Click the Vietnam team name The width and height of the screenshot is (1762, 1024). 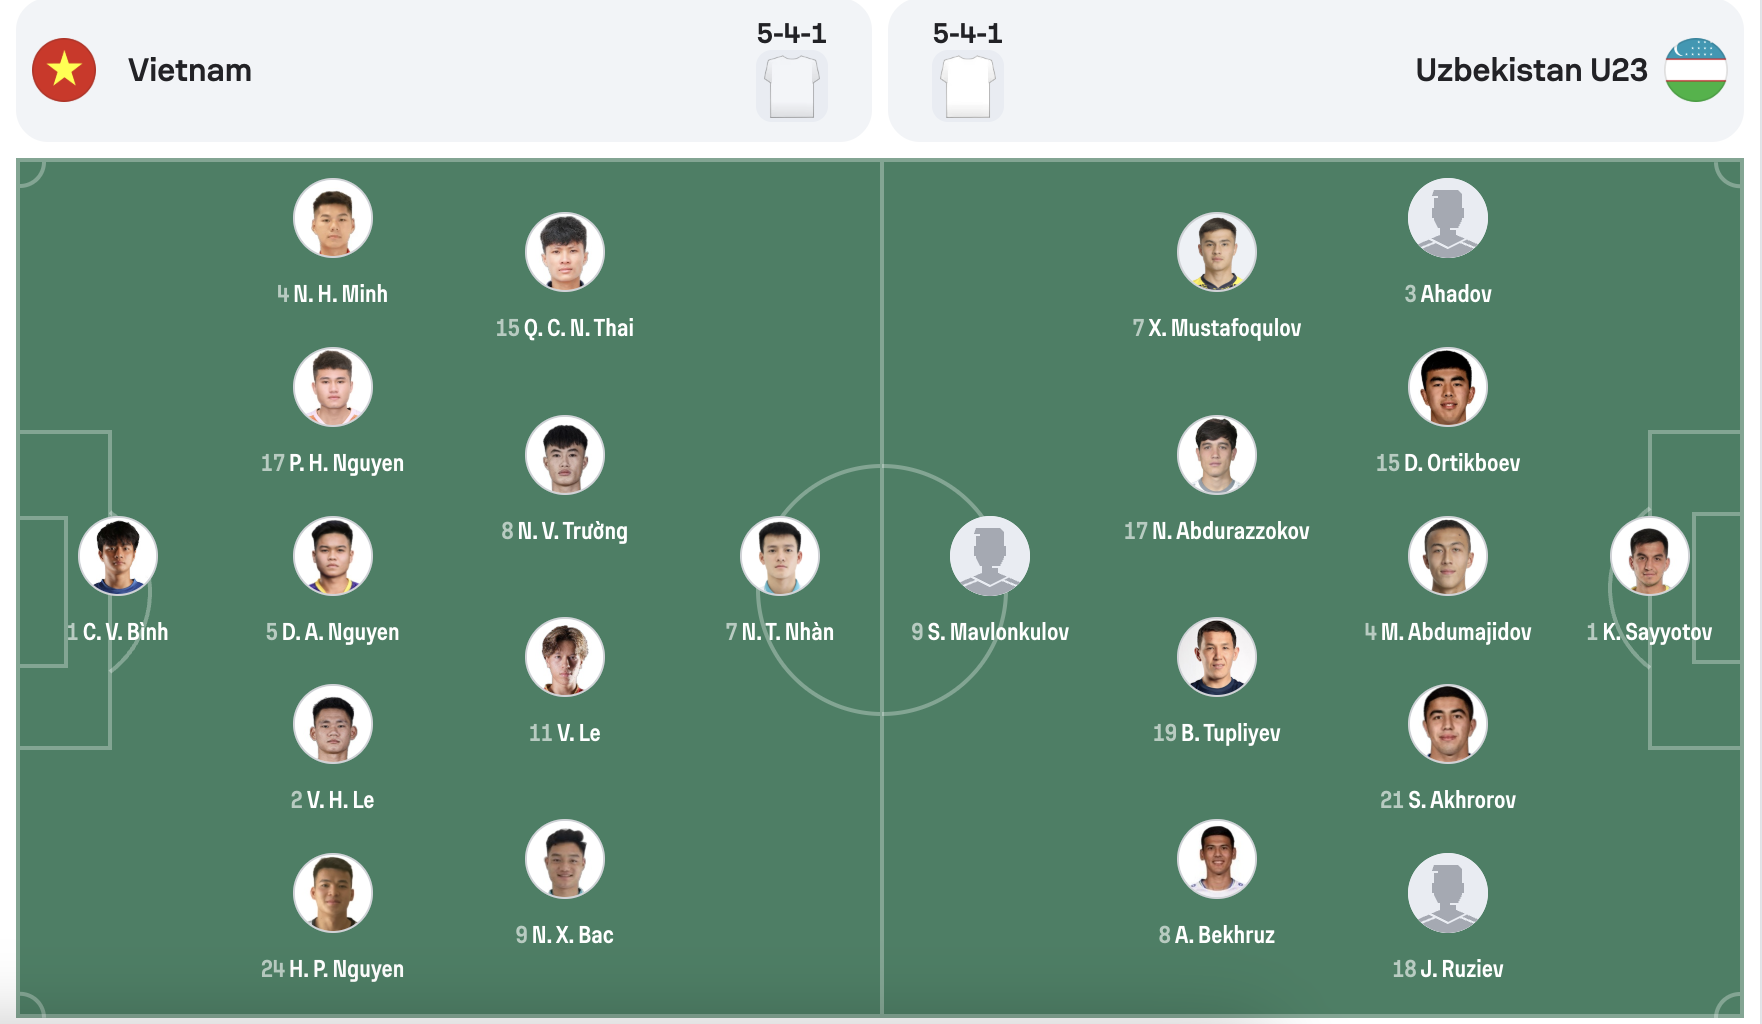[190, 70]
